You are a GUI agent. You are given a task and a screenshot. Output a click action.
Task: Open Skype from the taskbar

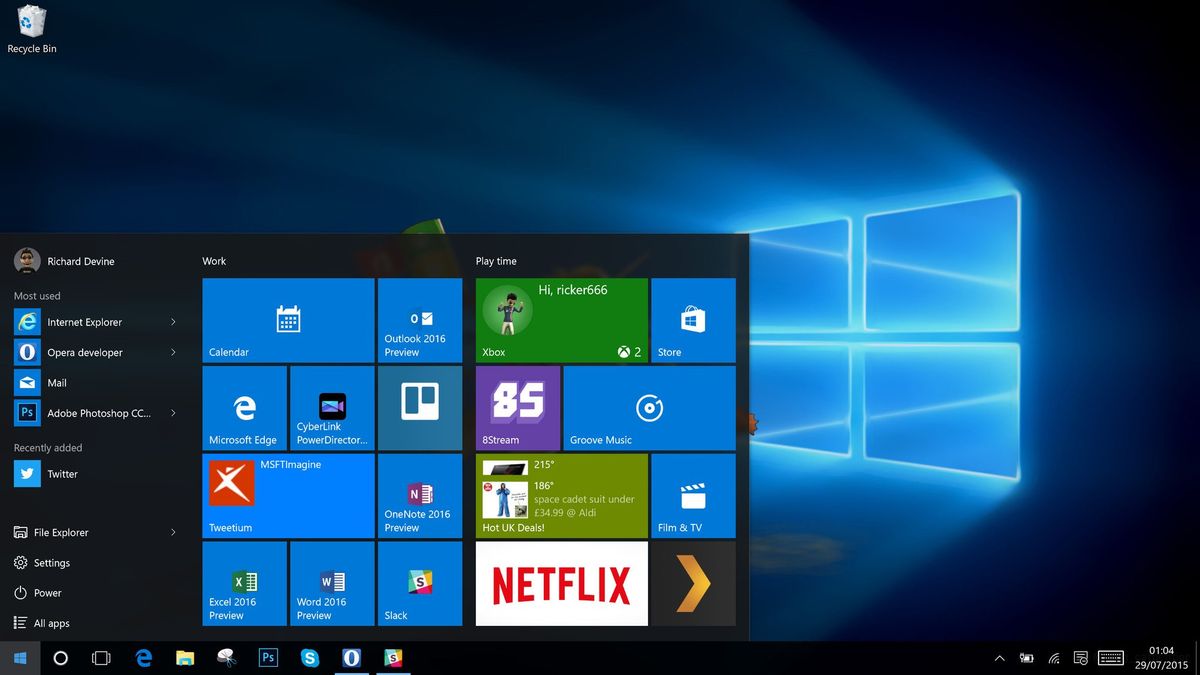pyautogui.click(x=309, y=658)
